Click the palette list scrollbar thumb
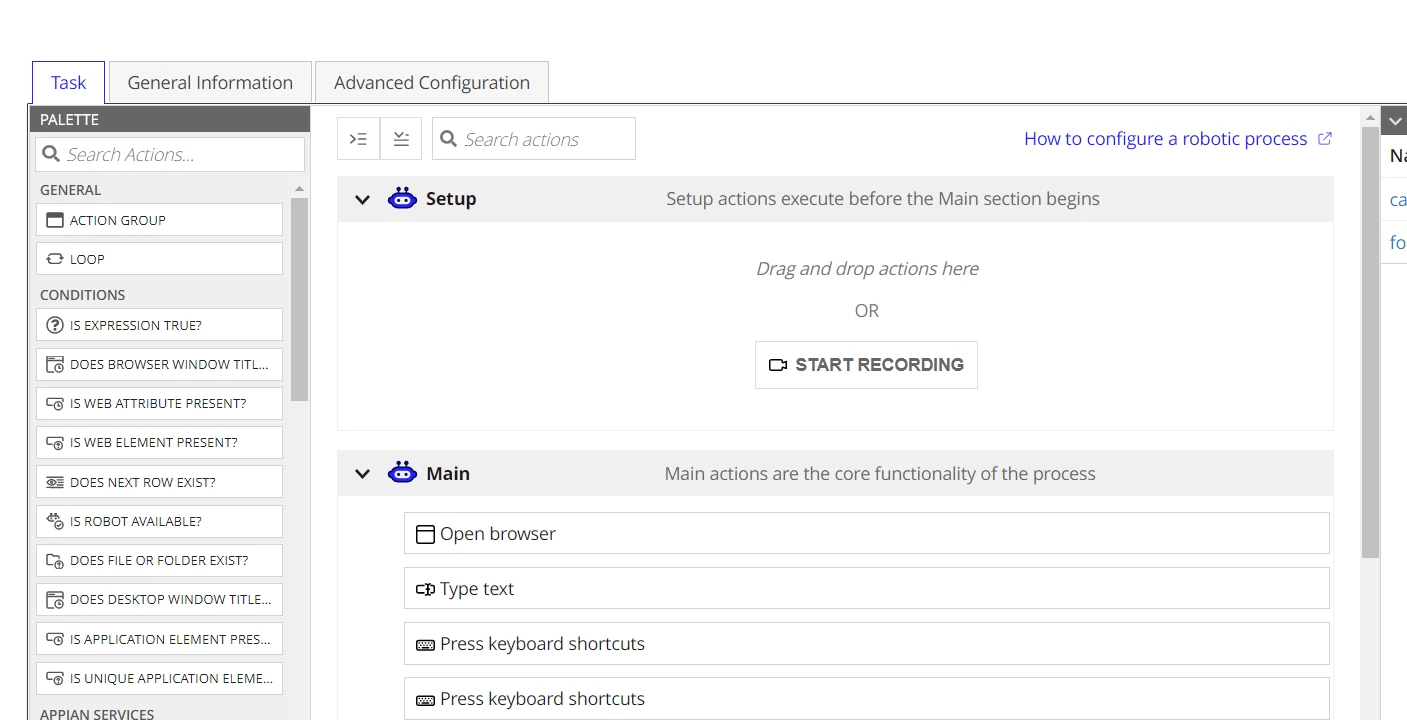 tap(299, 299)
